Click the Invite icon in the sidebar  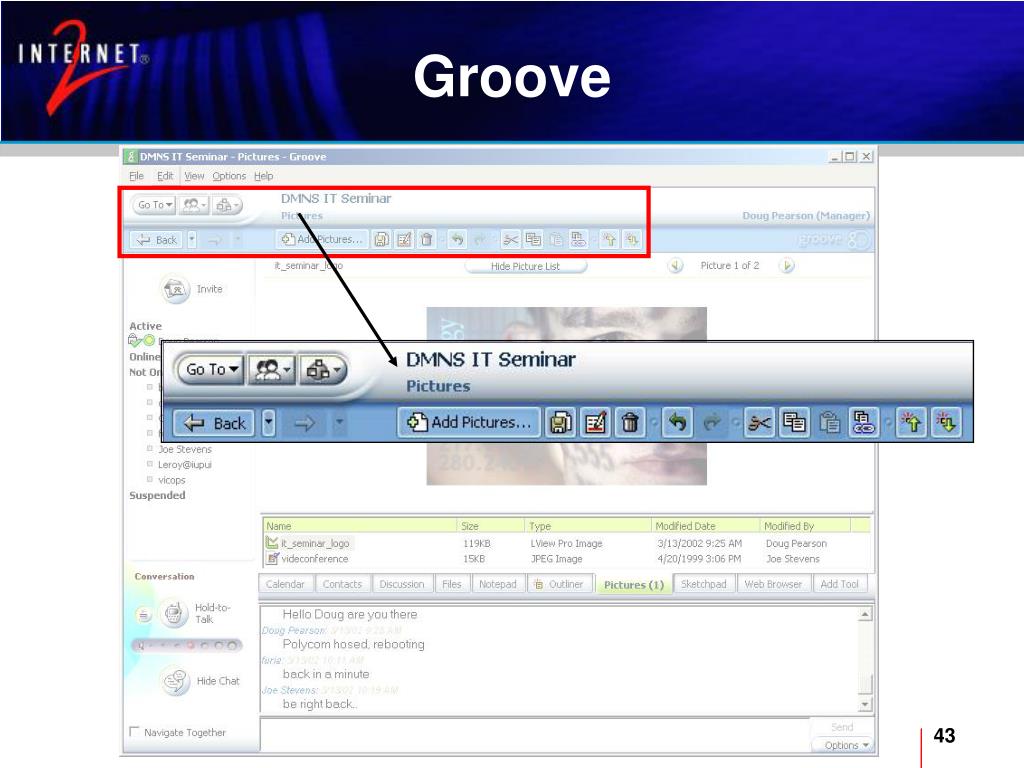175,289
